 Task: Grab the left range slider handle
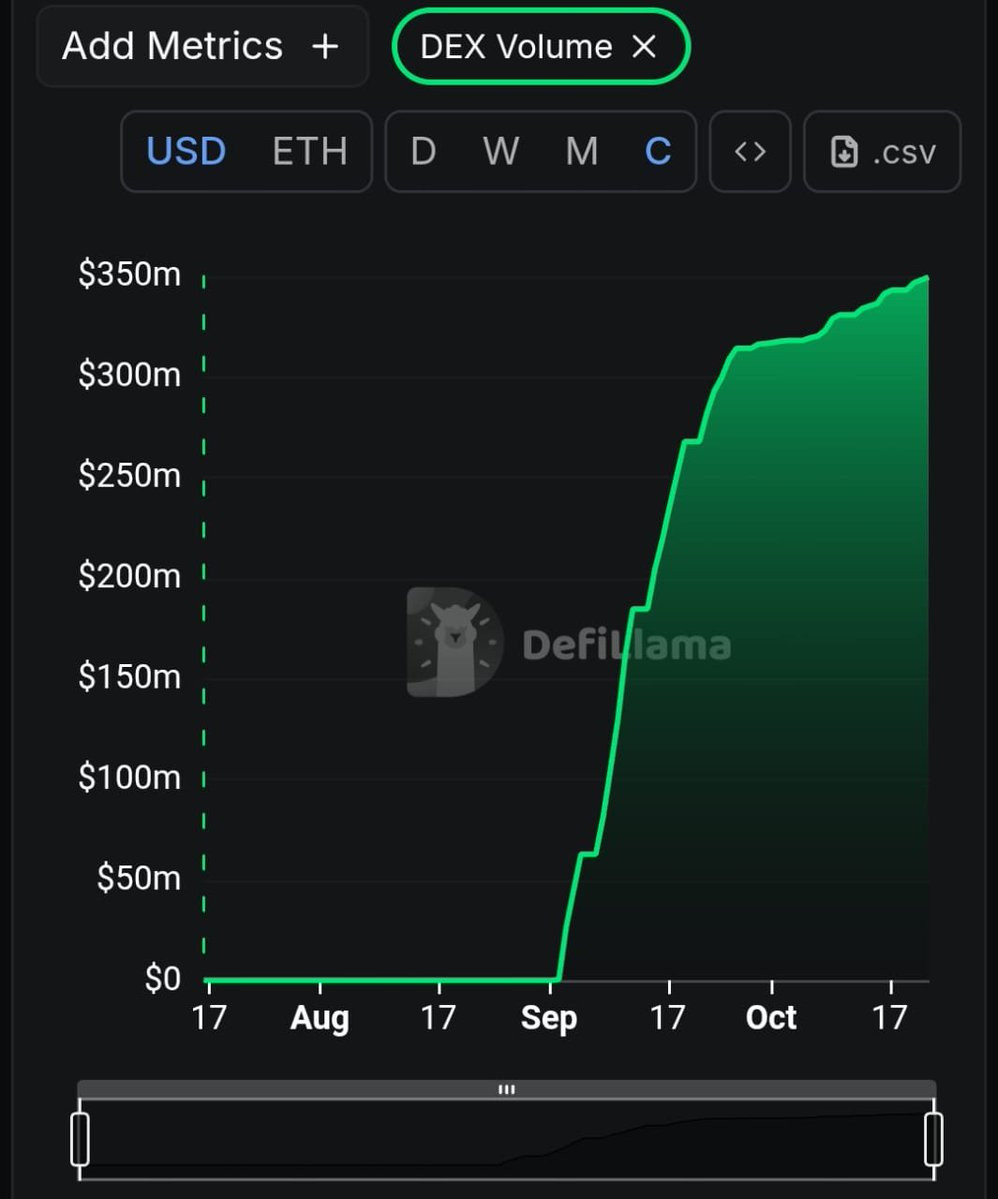tap(80, 1139)
